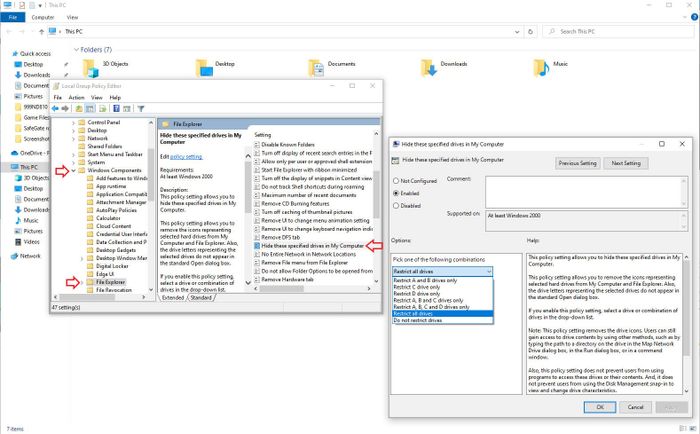Switch to the Standard tab at bottom
Screen dimensions: 700x434
201,298
